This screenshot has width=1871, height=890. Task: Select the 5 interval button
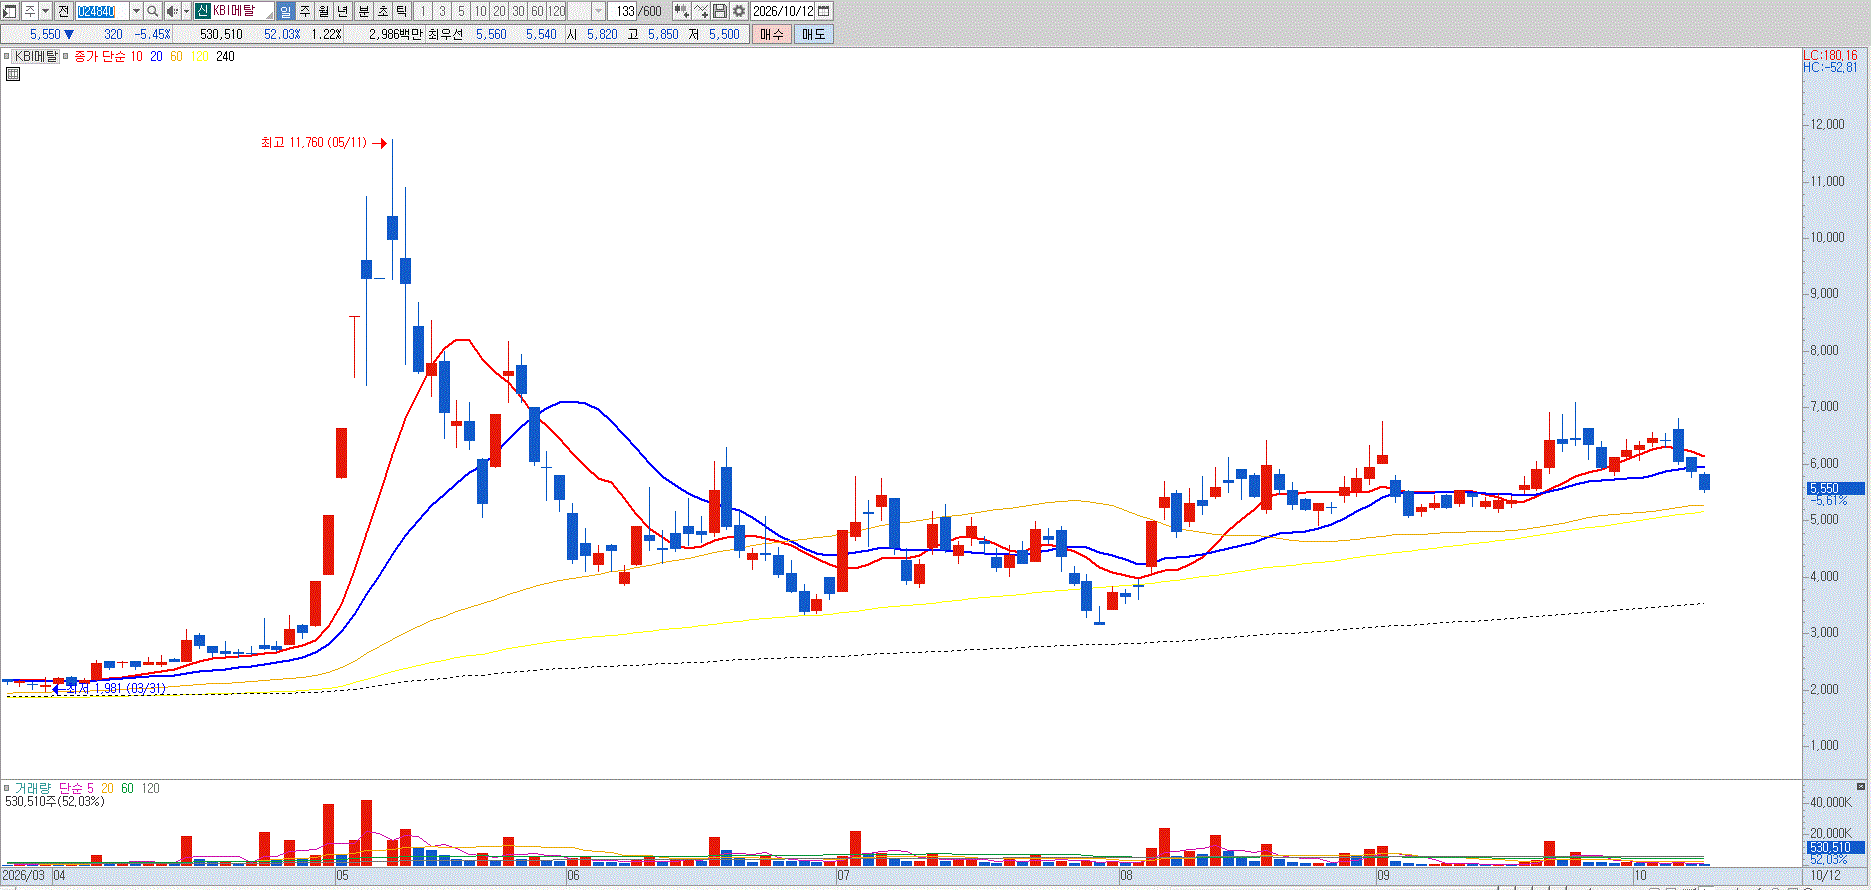click(461, 11)
